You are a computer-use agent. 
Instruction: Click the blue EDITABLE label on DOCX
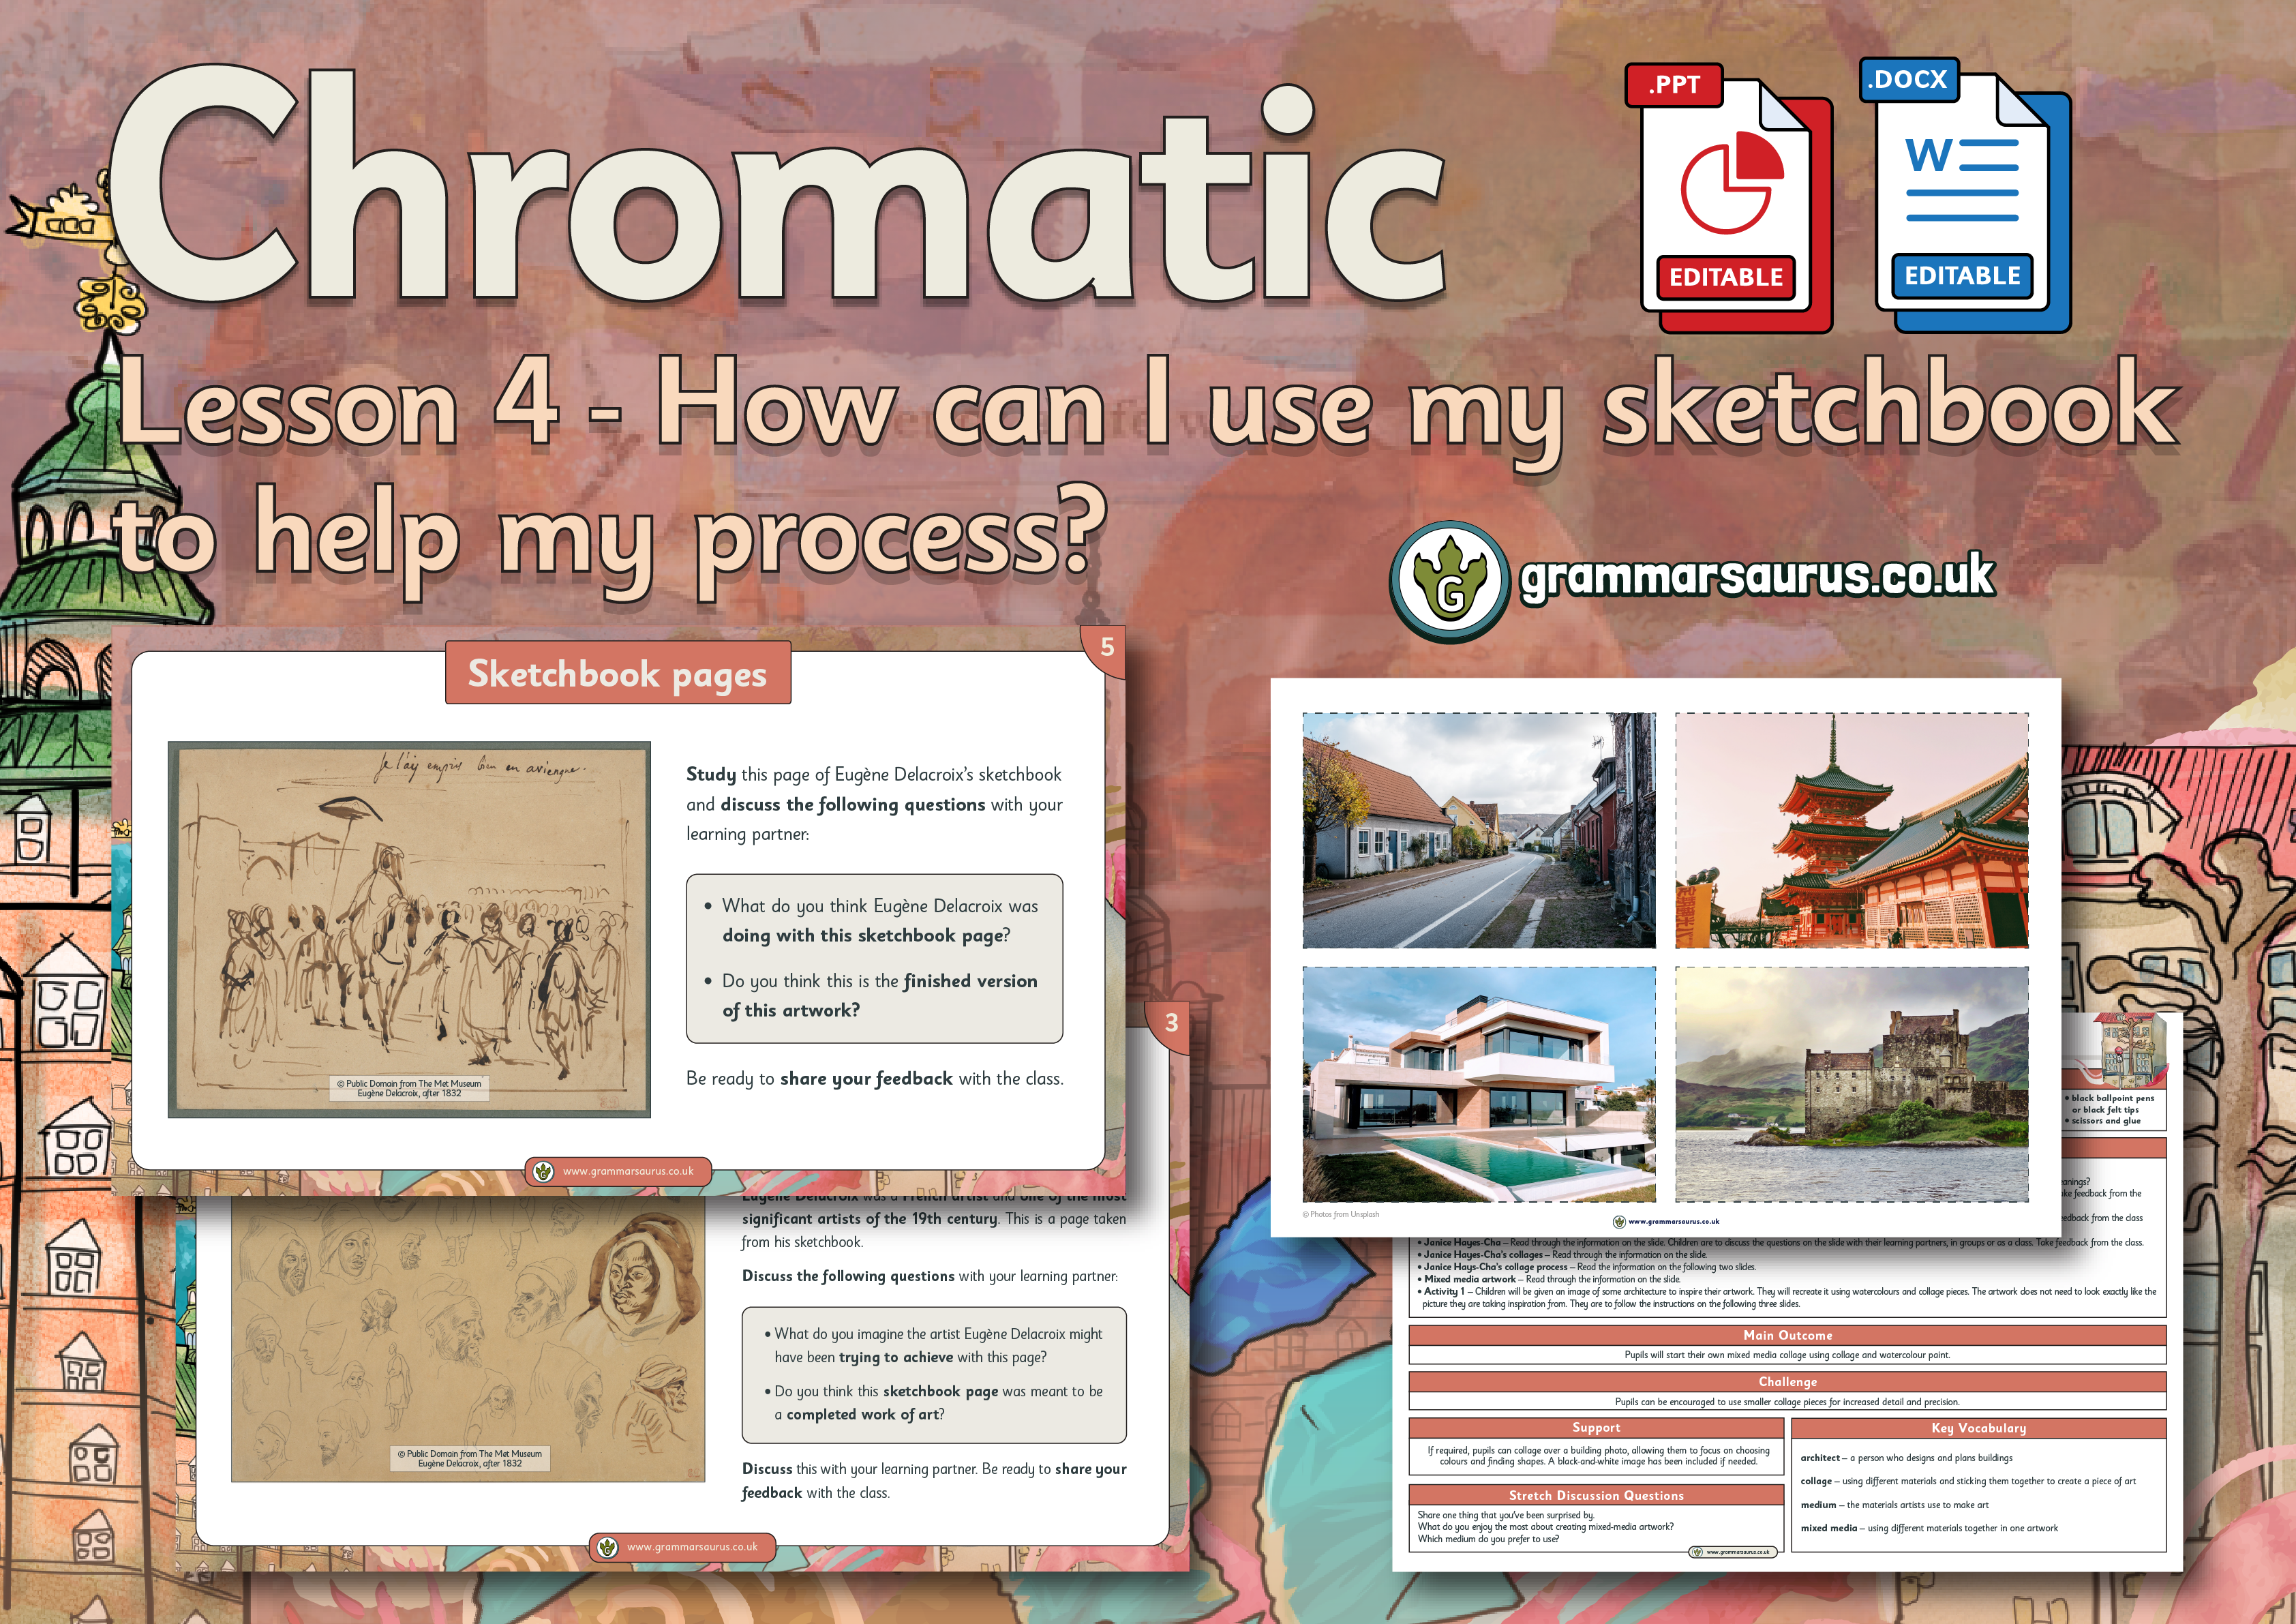click(1962, 275)
